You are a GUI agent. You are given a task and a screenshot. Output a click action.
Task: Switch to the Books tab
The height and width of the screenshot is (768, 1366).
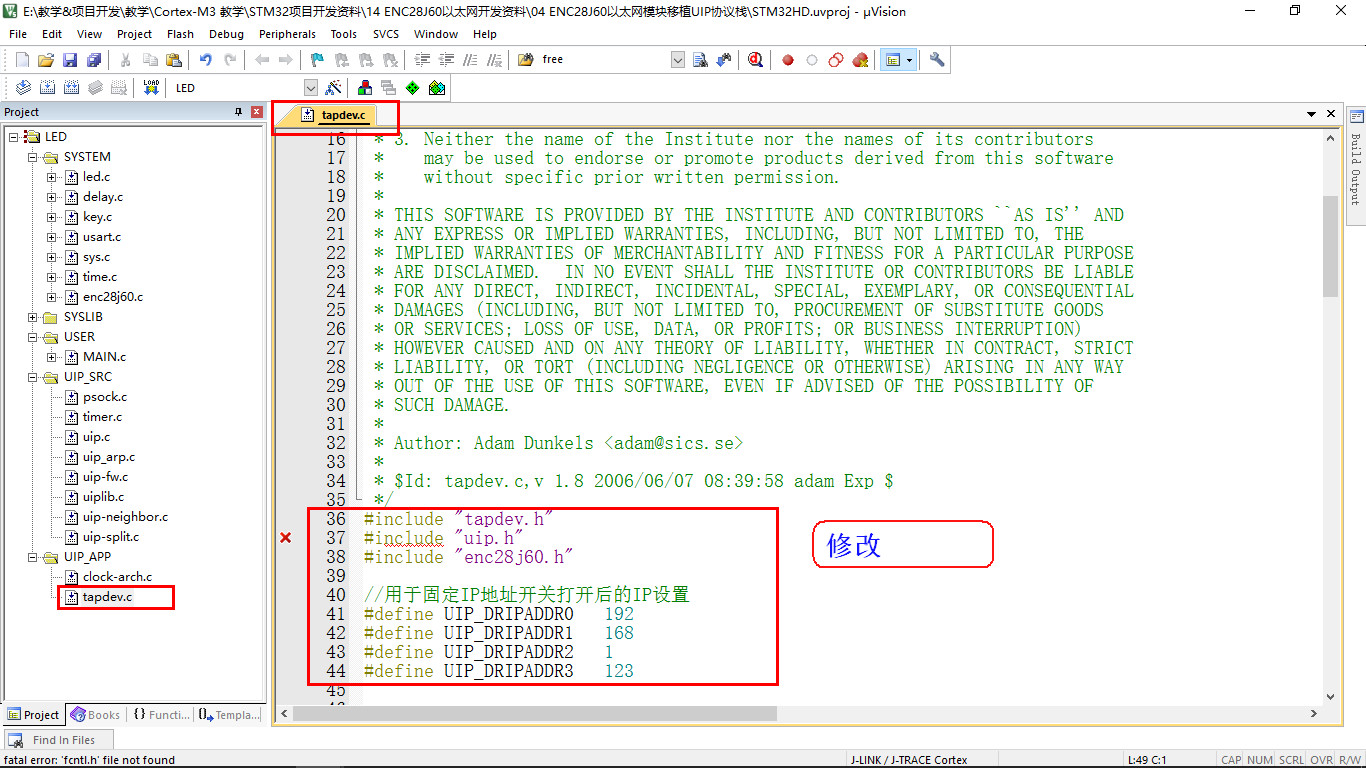[96, 715]
